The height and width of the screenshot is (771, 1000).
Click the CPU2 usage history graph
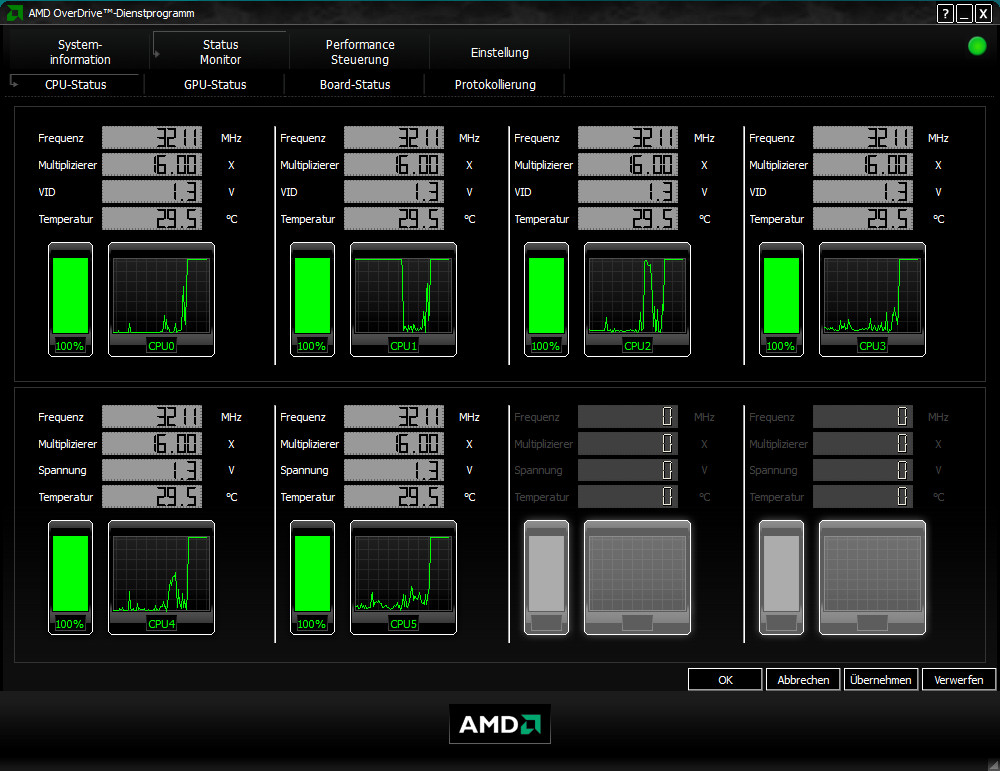pyautogui.click(x=637, y=299)
